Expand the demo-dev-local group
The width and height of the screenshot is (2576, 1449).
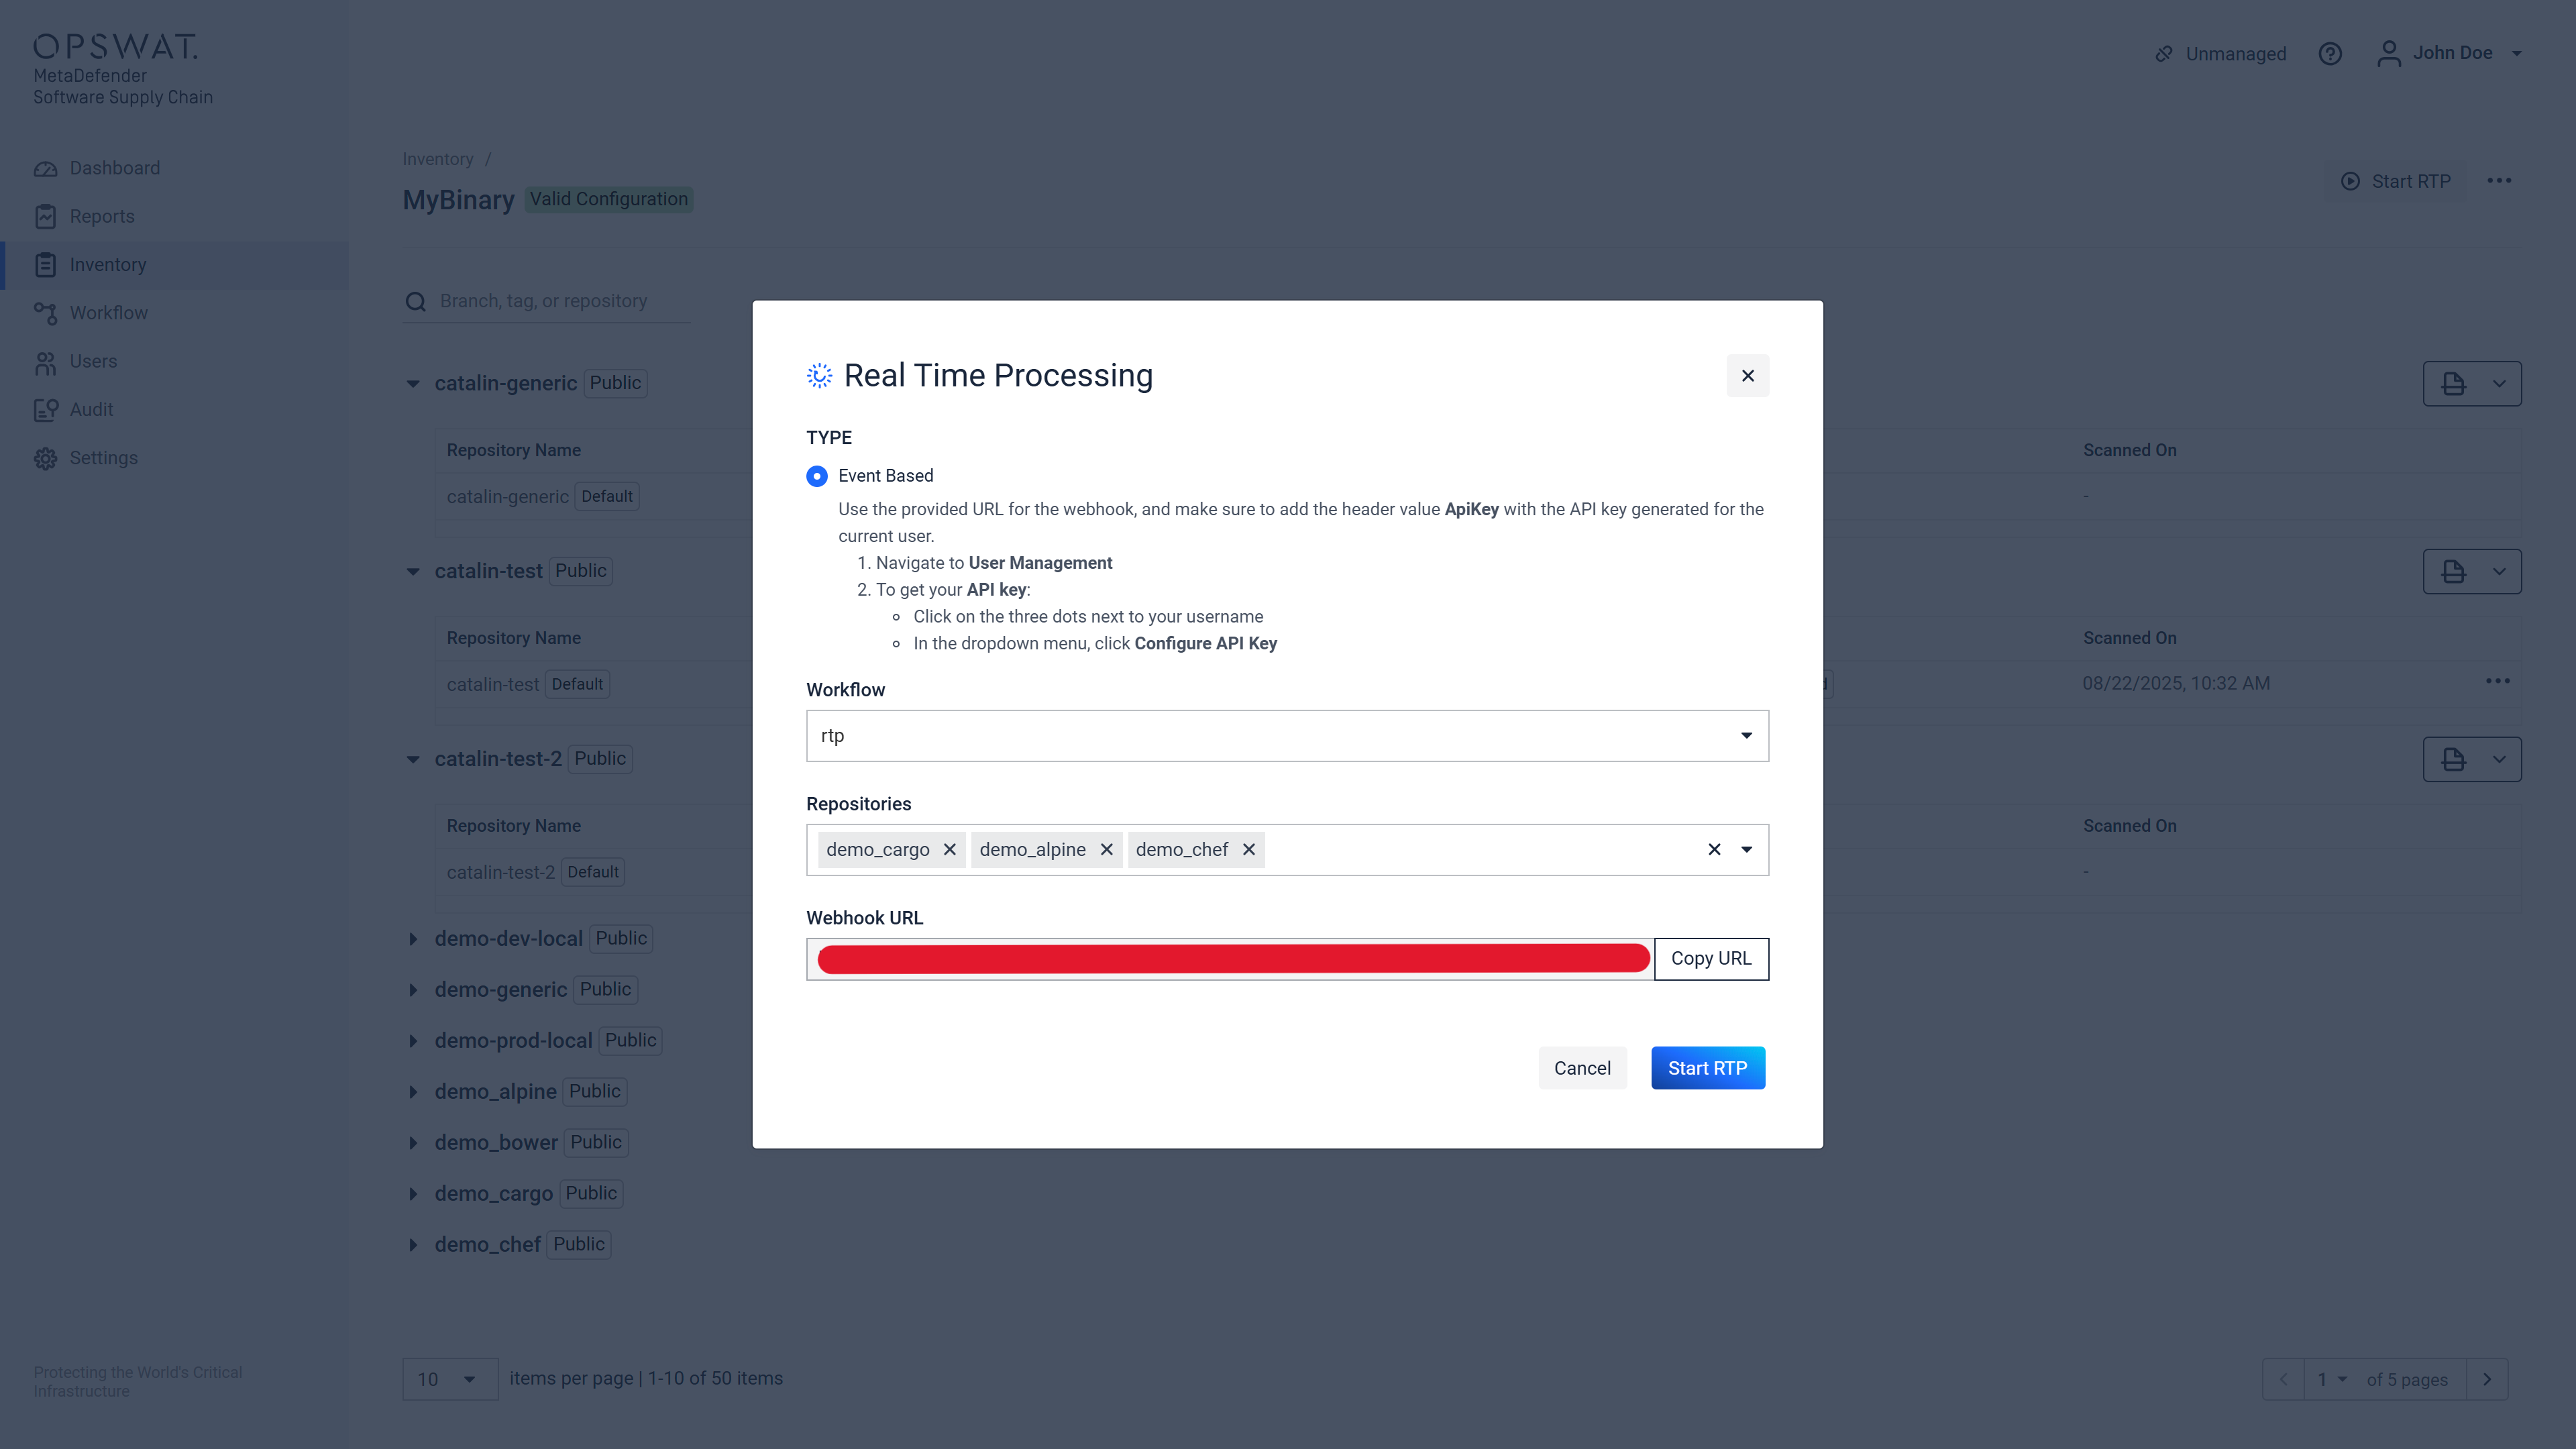(412, 939)
